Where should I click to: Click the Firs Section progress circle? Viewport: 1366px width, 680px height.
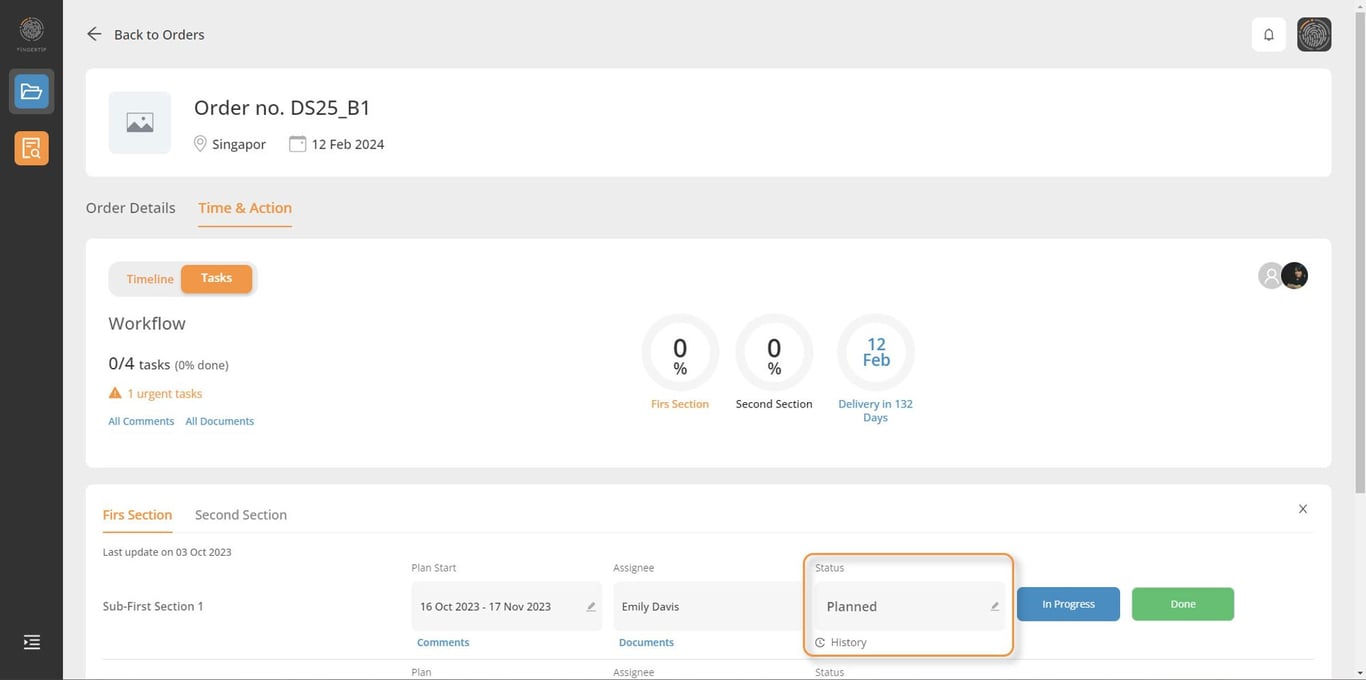[680, 353]
